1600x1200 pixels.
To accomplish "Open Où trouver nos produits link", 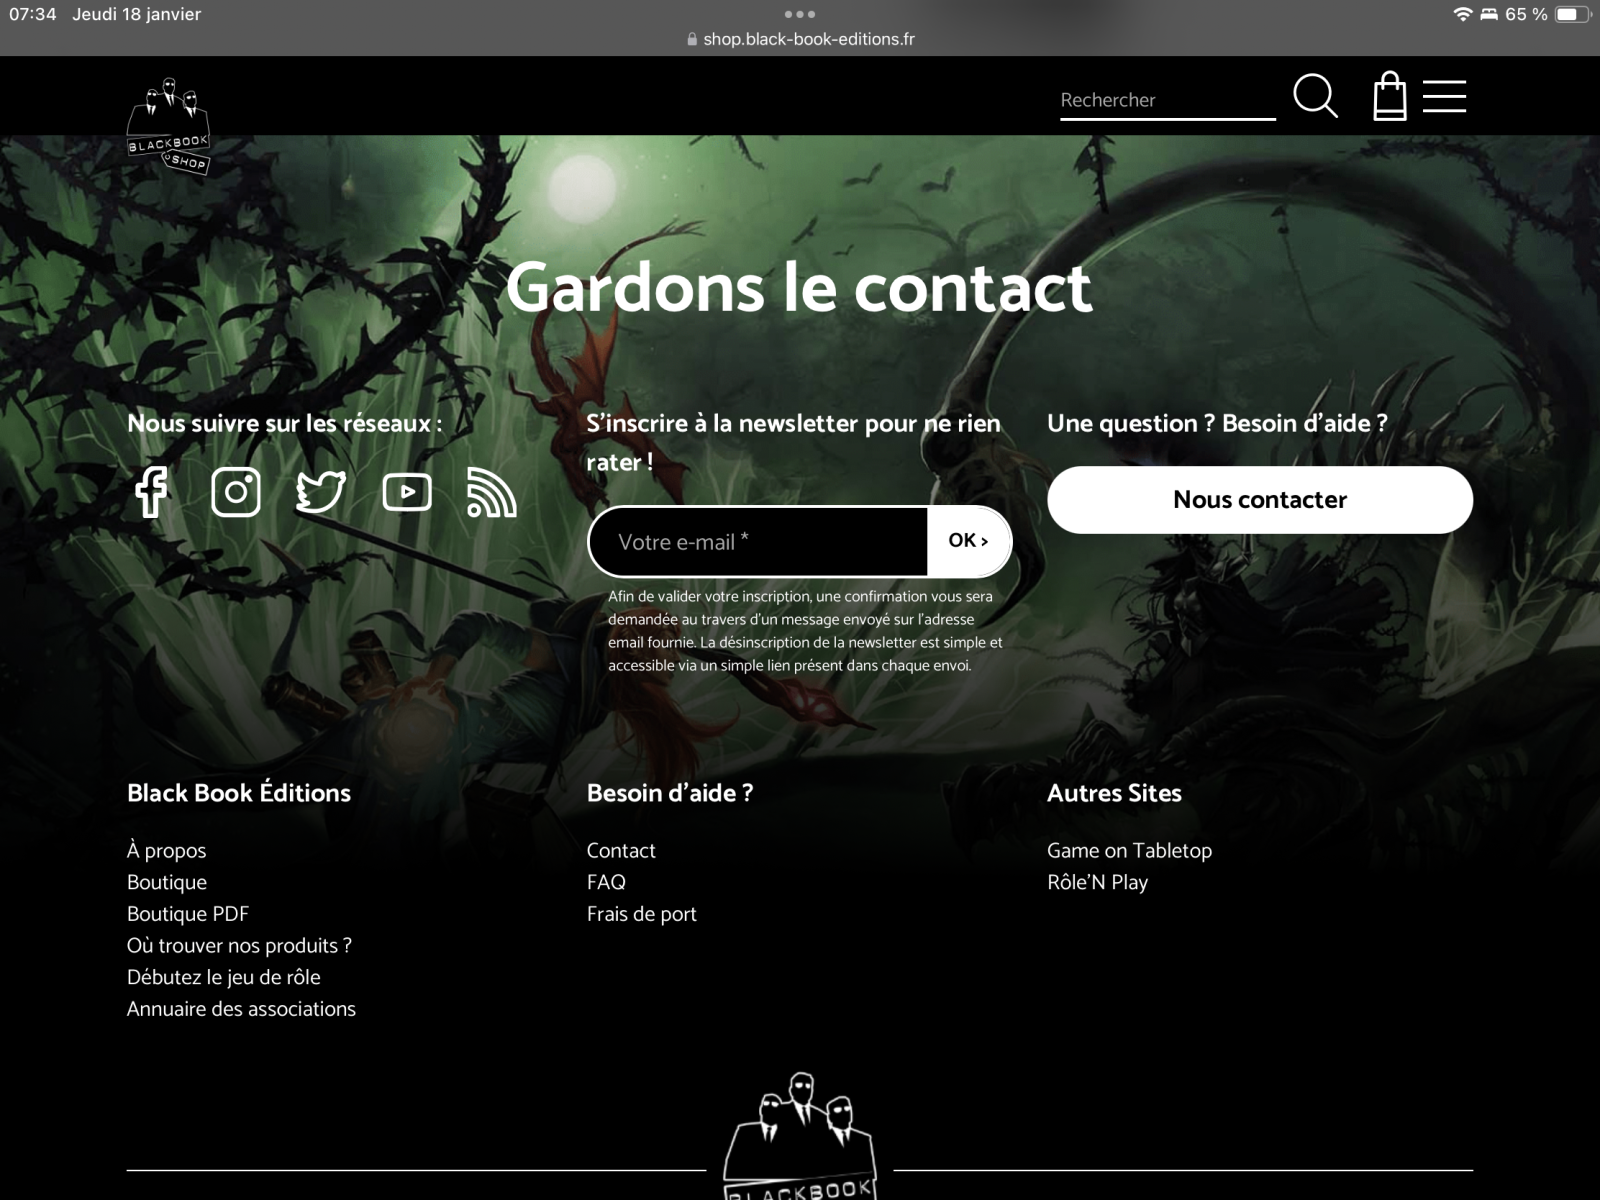I will point(239,946).
